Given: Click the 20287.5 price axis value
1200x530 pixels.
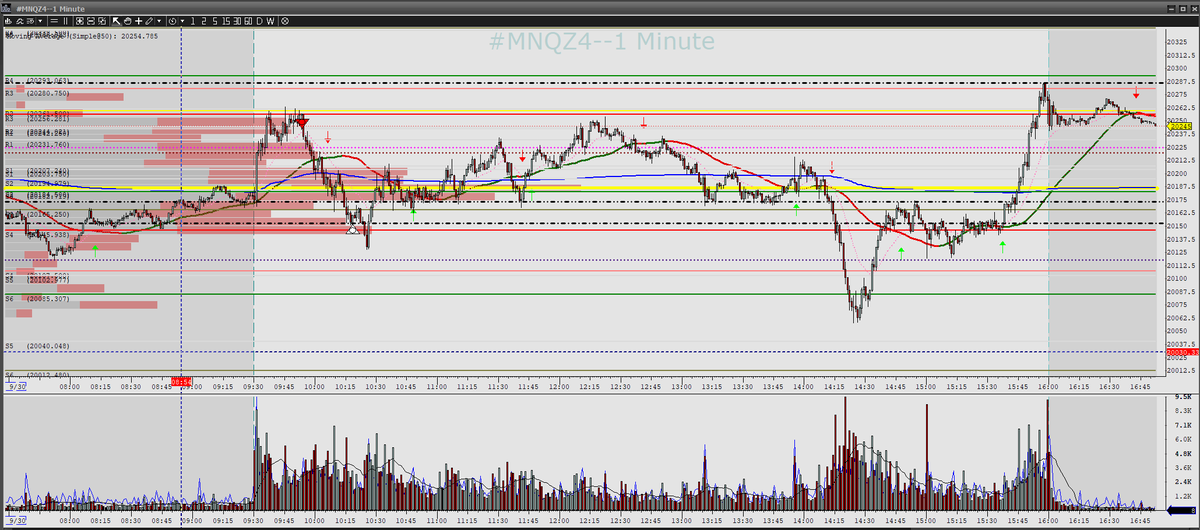Looking at the screenshot, I should (1180, 81).
